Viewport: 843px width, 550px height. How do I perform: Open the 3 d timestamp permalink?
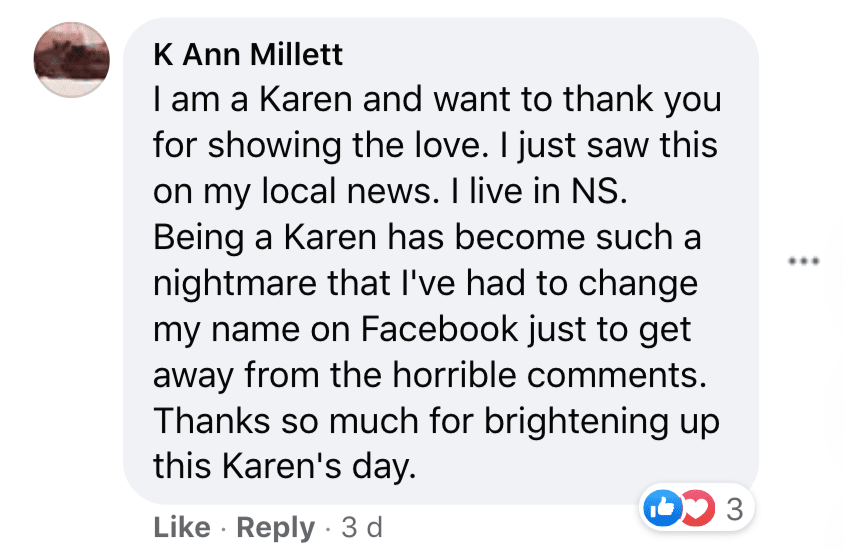[362, 527]
